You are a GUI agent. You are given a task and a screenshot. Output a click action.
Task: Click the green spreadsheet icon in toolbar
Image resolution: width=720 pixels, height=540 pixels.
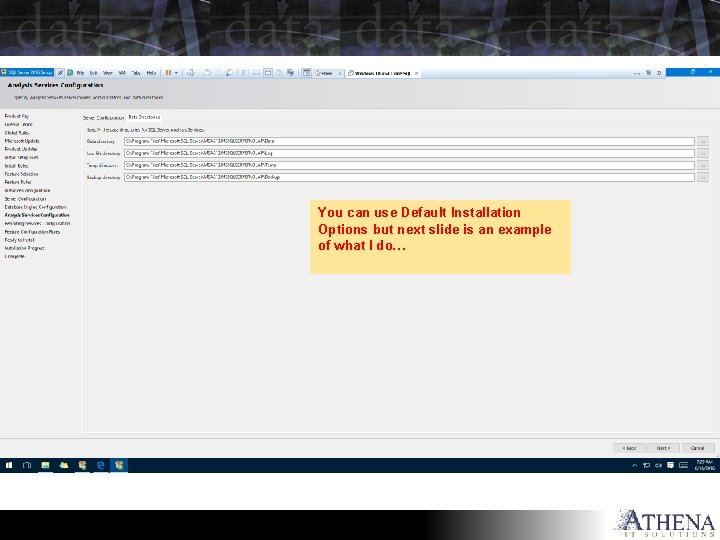pyautogui.click(x=70, y=73)
